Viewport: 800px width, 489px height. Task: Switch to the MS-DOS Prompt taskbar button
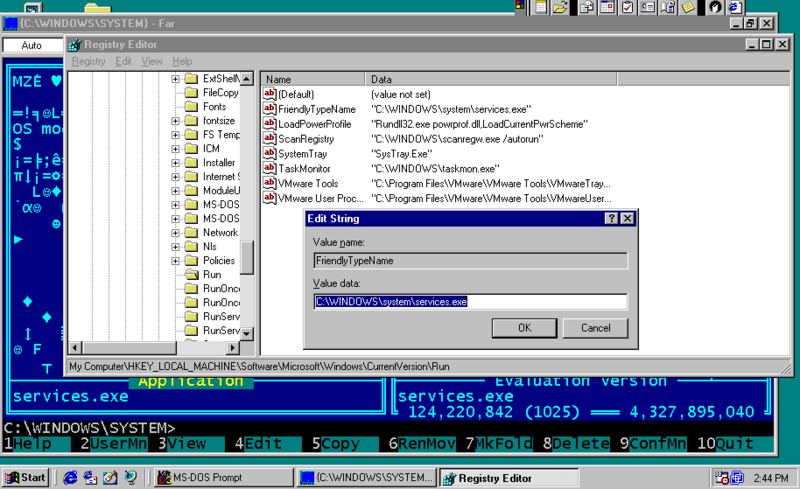pos(223,478)
